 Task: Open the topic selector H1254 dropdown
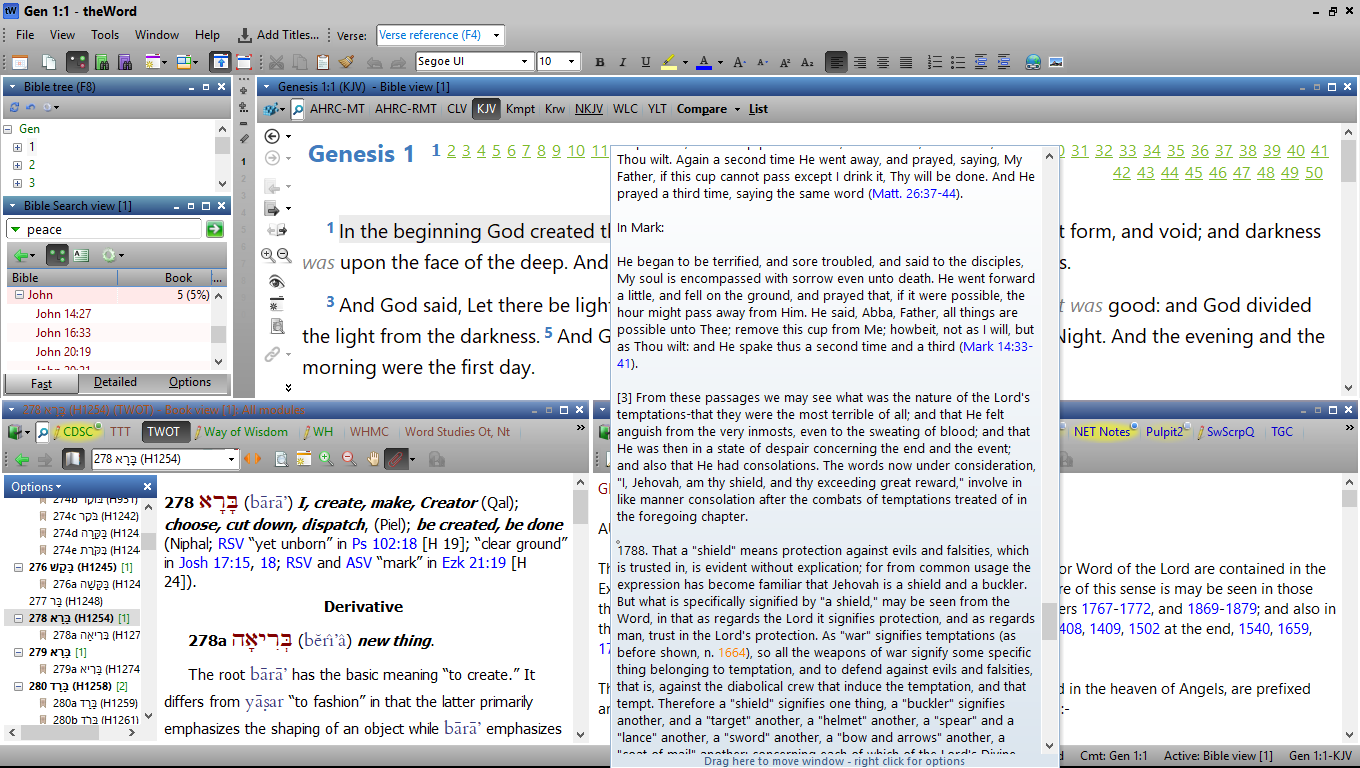point(231,459)
